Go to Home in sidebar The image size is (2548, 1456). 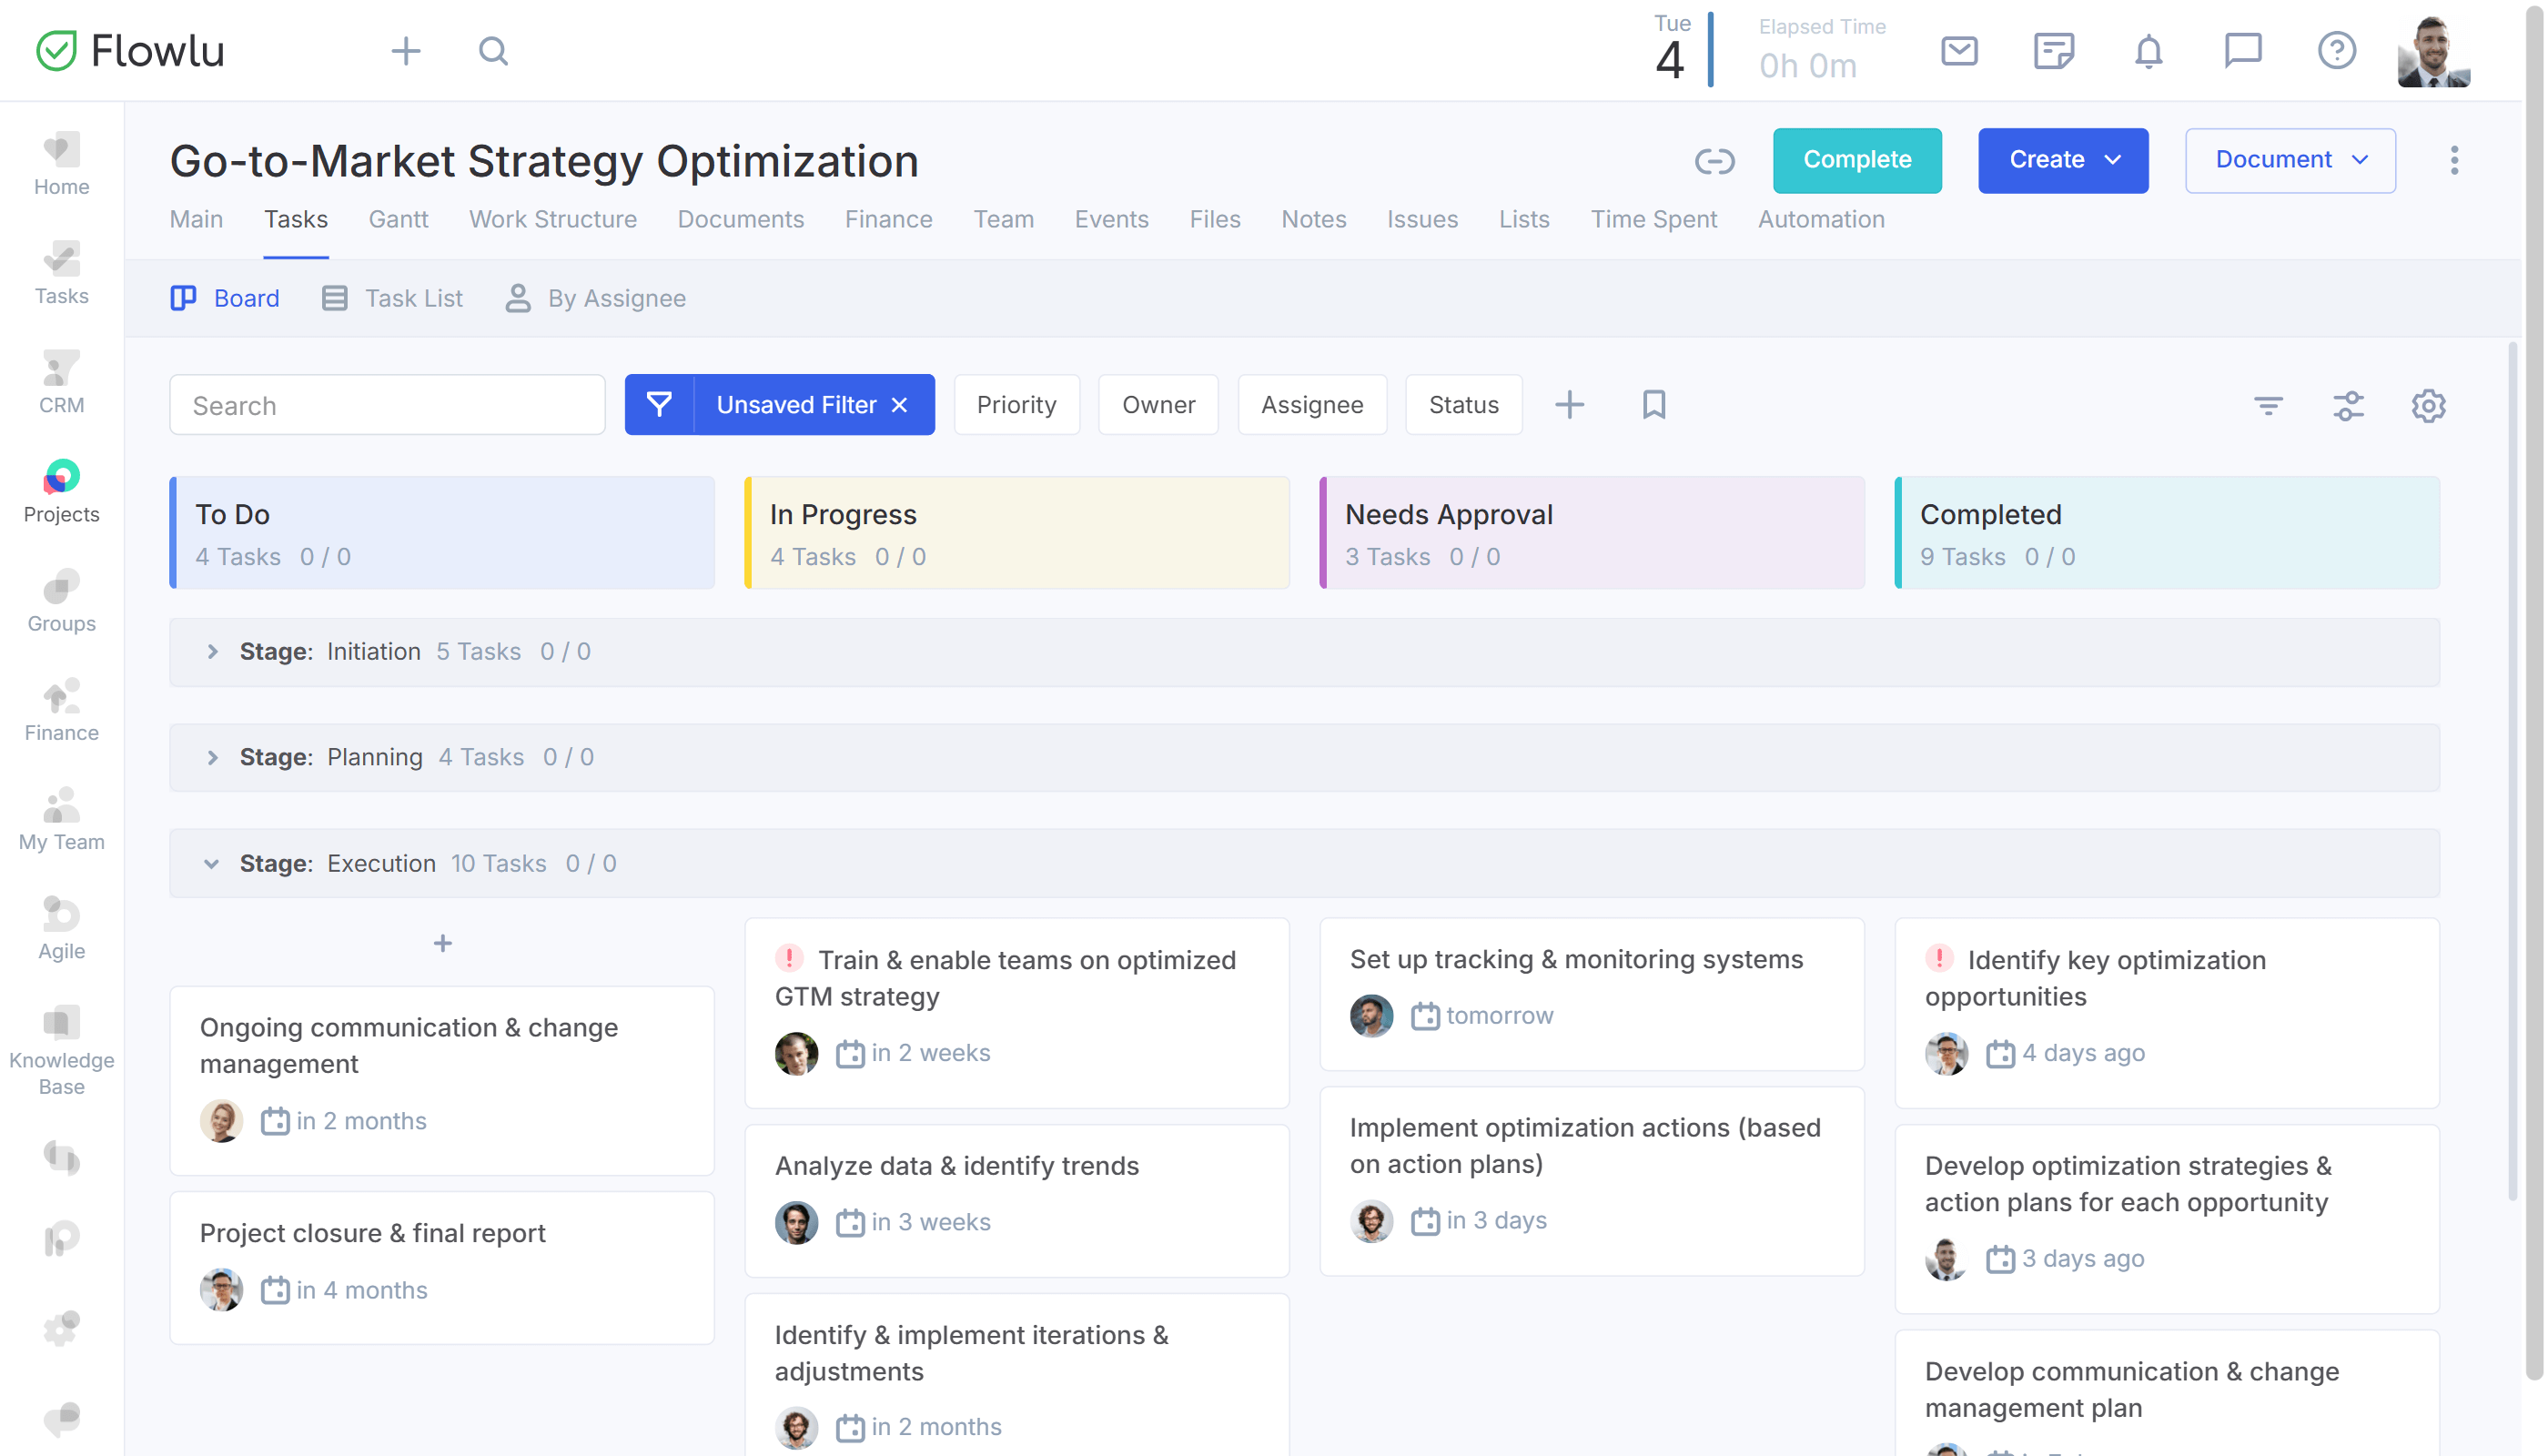tap(61, 165)
